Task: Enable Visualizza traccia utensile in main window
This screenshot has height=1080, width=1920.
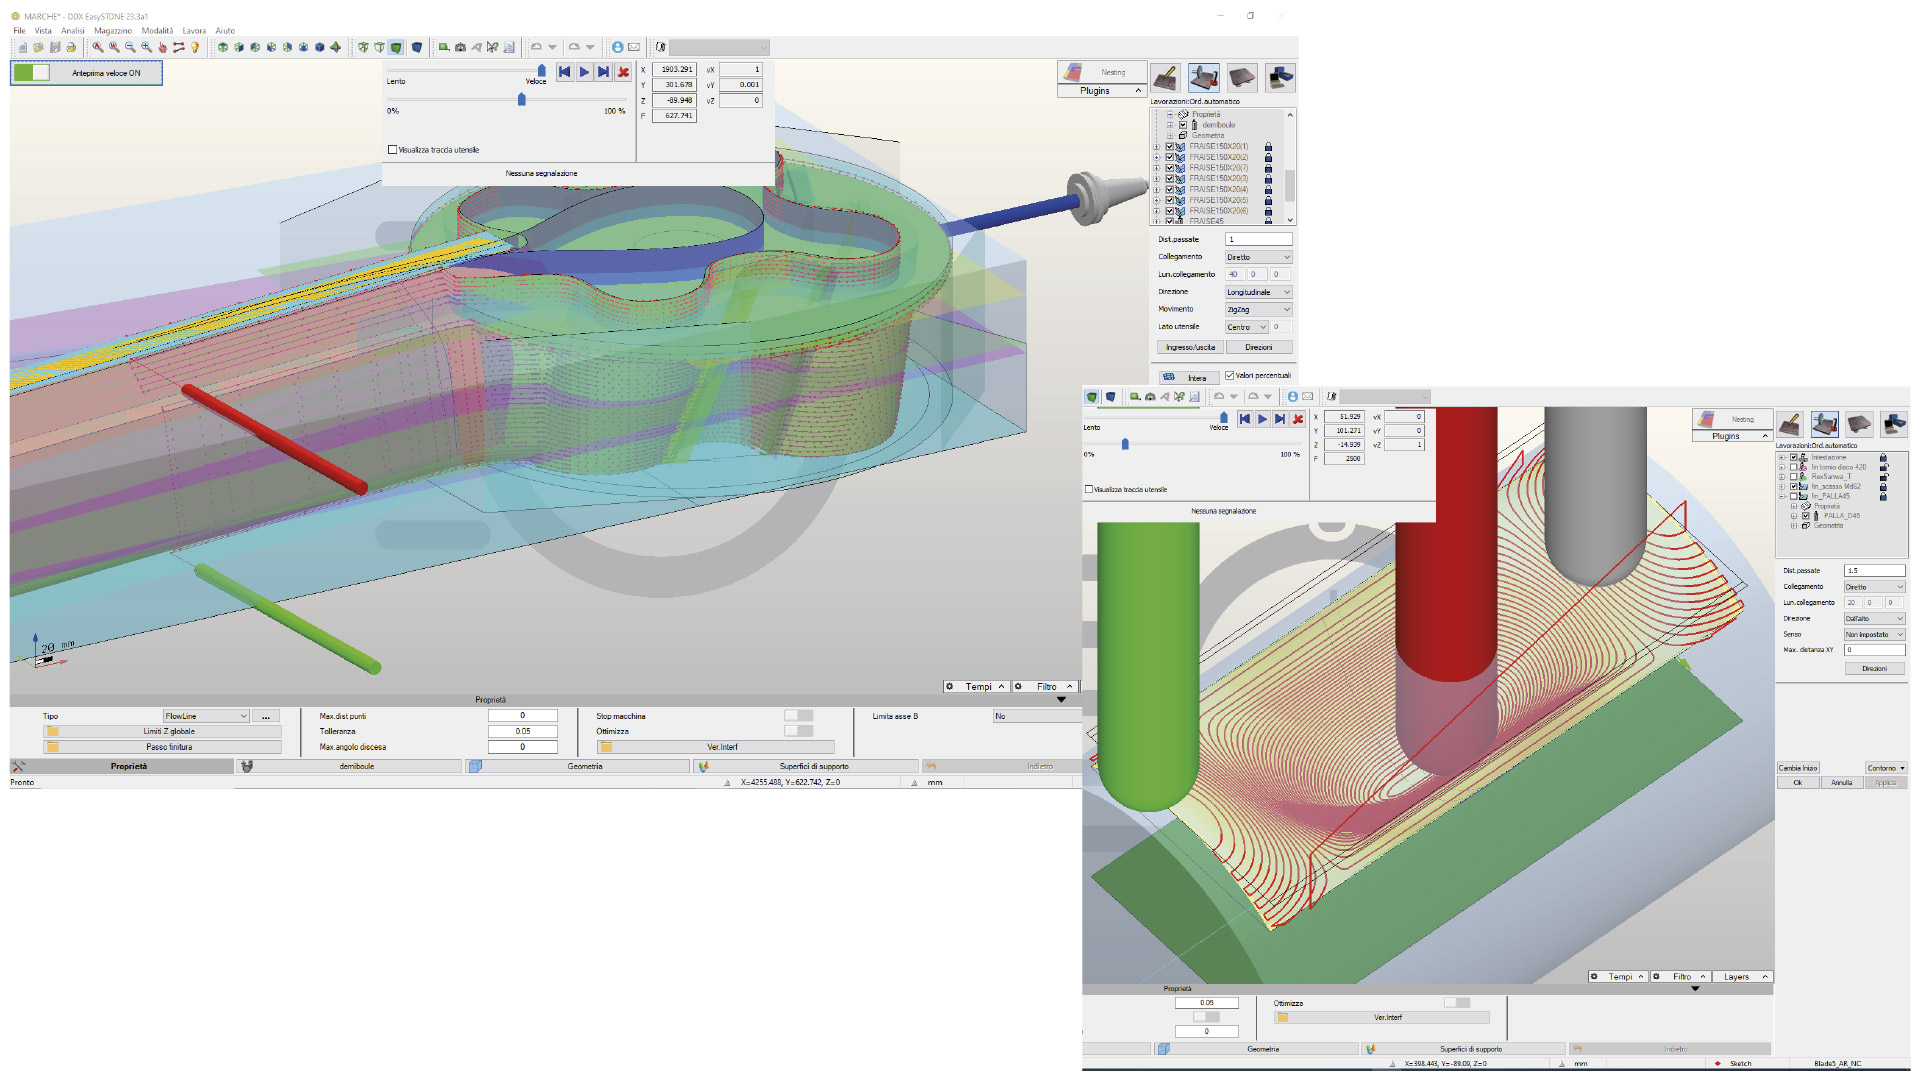Action: [392, 150]
